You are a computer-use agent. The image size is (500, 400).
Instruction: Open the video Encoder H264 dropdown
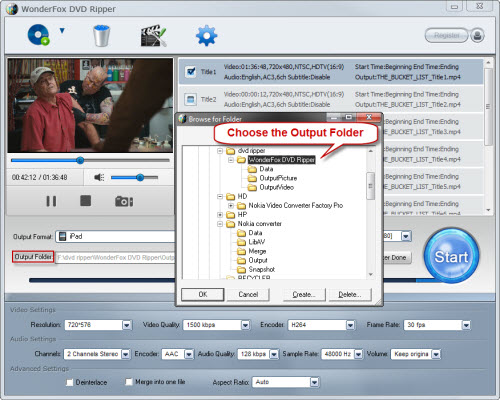click(x=350, y=325)
